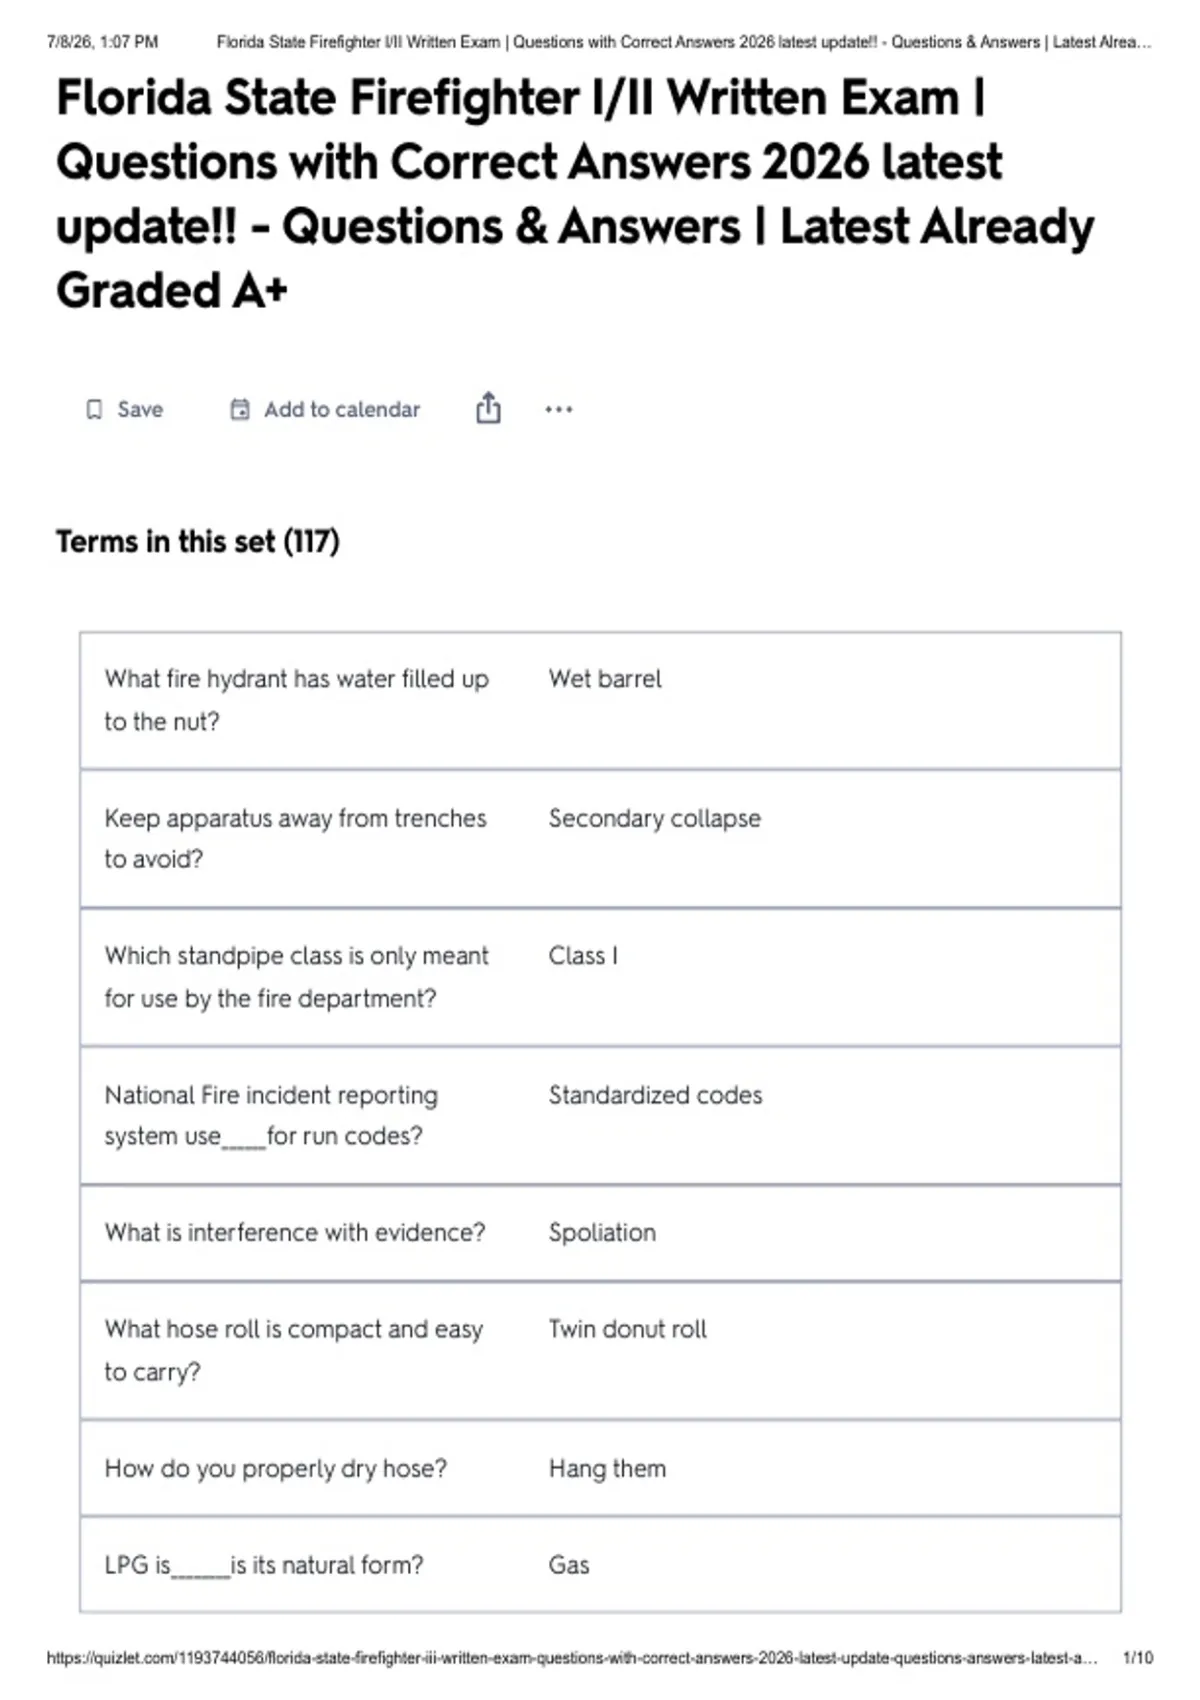Screen dimensions: 1200x1700
Task: Click the 'Standardized codes' answer
Action: [655, 1096]
